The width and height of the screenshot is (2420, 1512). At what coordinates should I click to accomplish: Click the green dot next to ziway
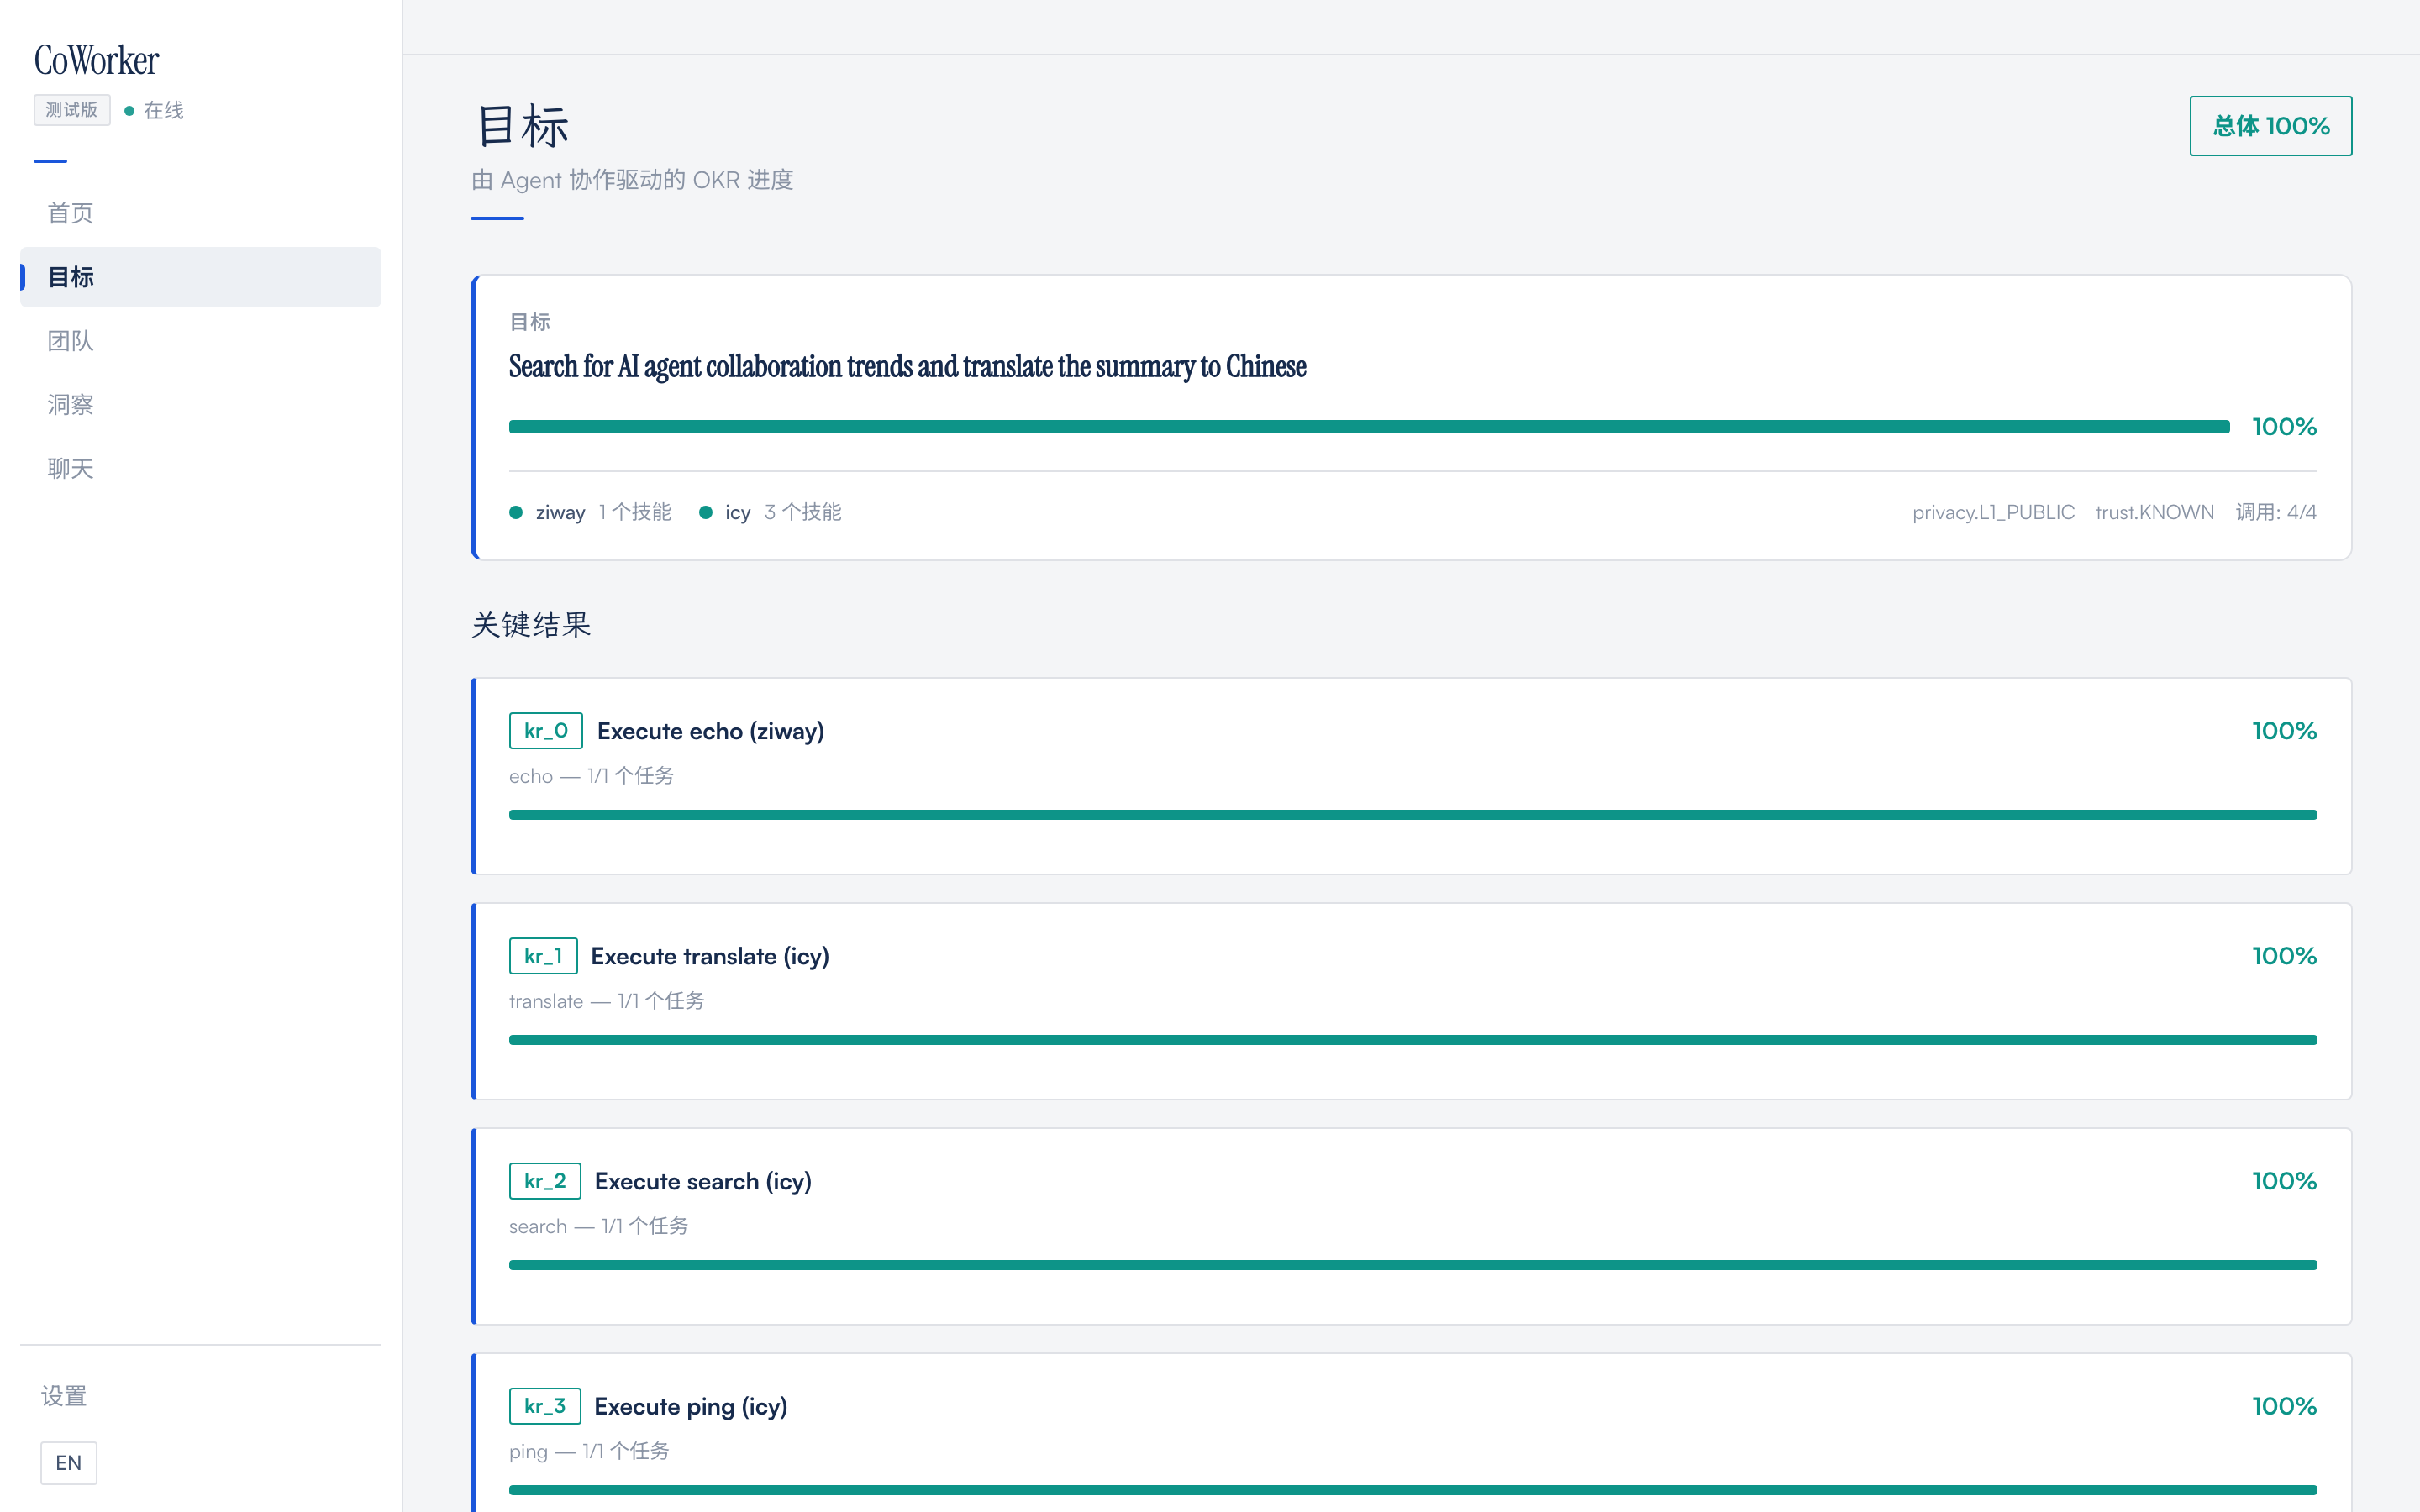click(516, 512)
